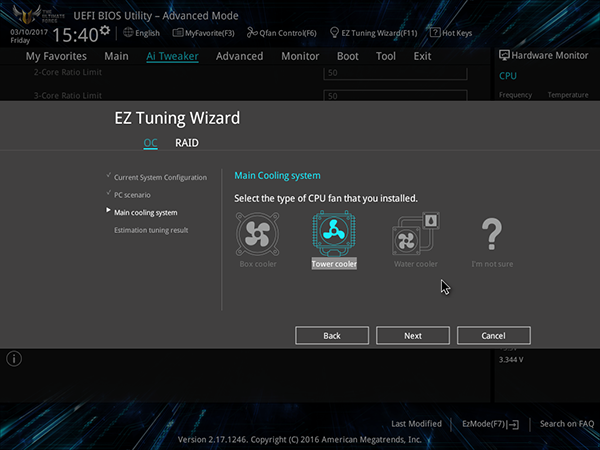Click the 3.344 V voltage value
The width and height of the screenshot is (600, 450).
pyautogui.click(x=511, y=360)
